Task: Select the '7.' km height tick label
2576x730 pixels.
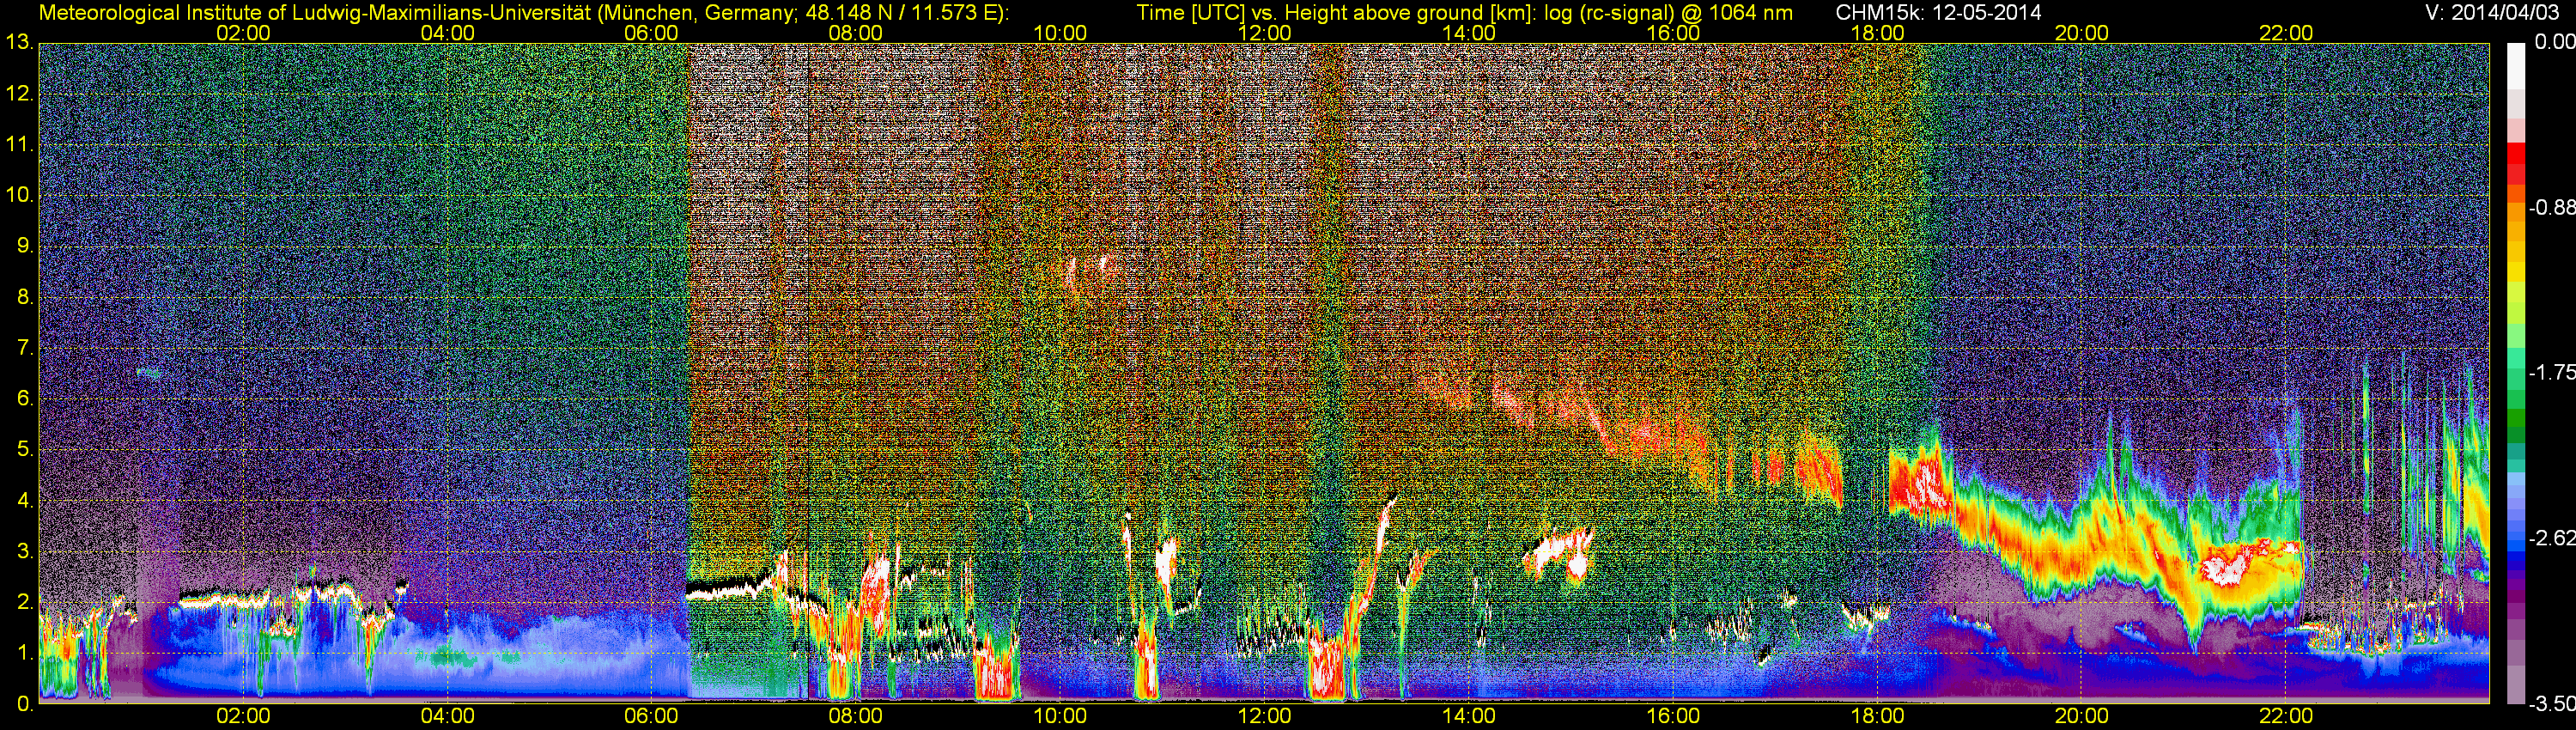Action: tap(26, 348)
